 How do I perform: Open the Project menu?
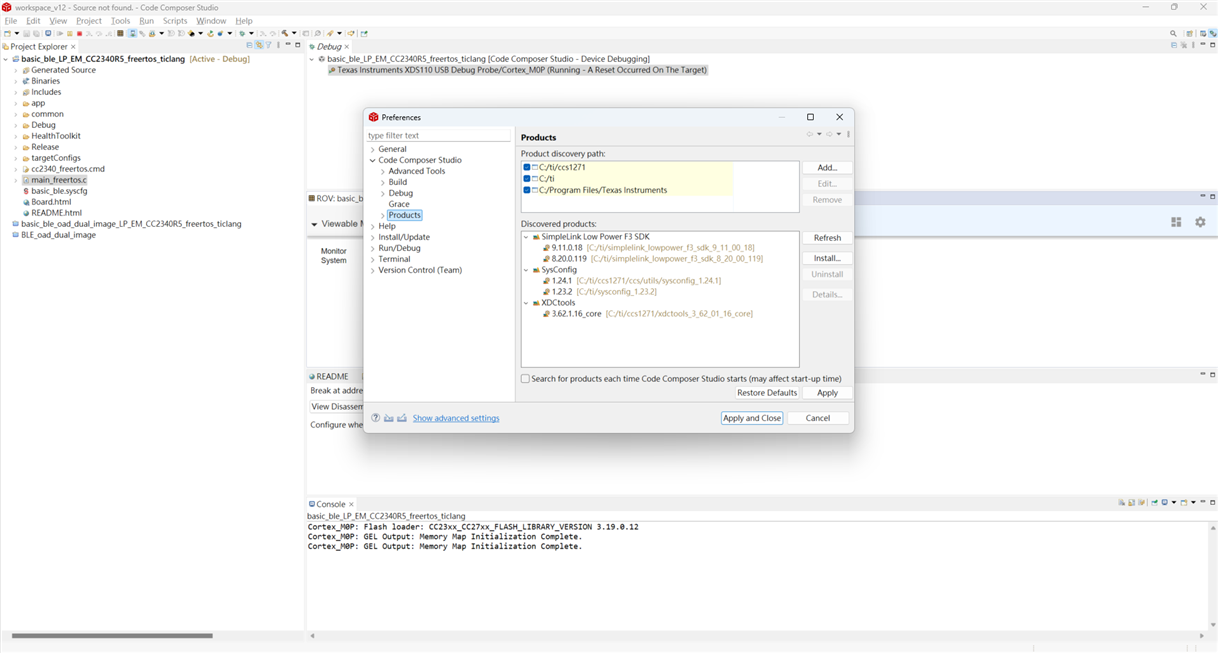click(89, 20)
